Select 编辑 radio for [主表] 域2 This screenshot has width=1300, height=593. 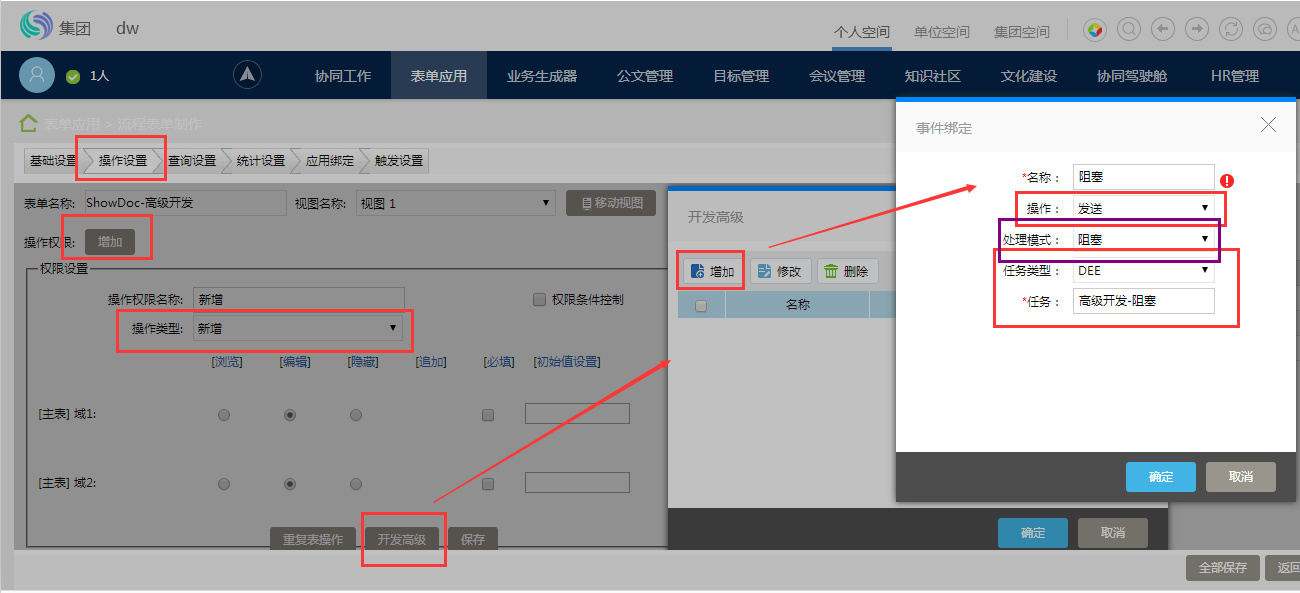coord(290,484)
